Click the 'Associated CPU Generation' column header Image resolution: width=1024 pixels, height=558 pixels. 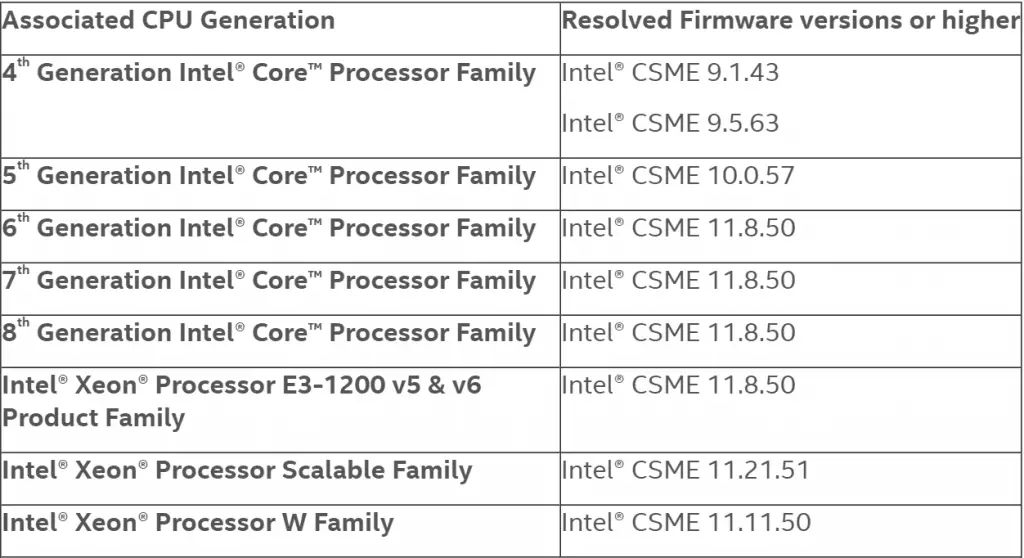point(168,20)
